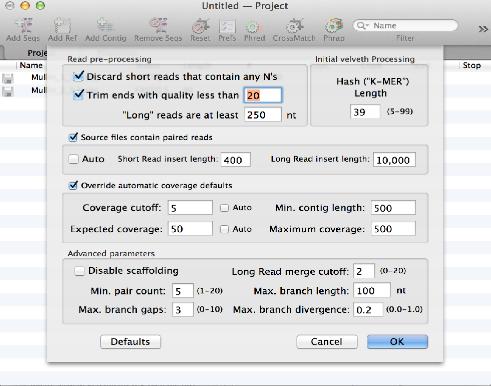This screenshot has width=491, height=386.
Task: Click the Long reads minimum length field
Action: (x=263, y=115)
